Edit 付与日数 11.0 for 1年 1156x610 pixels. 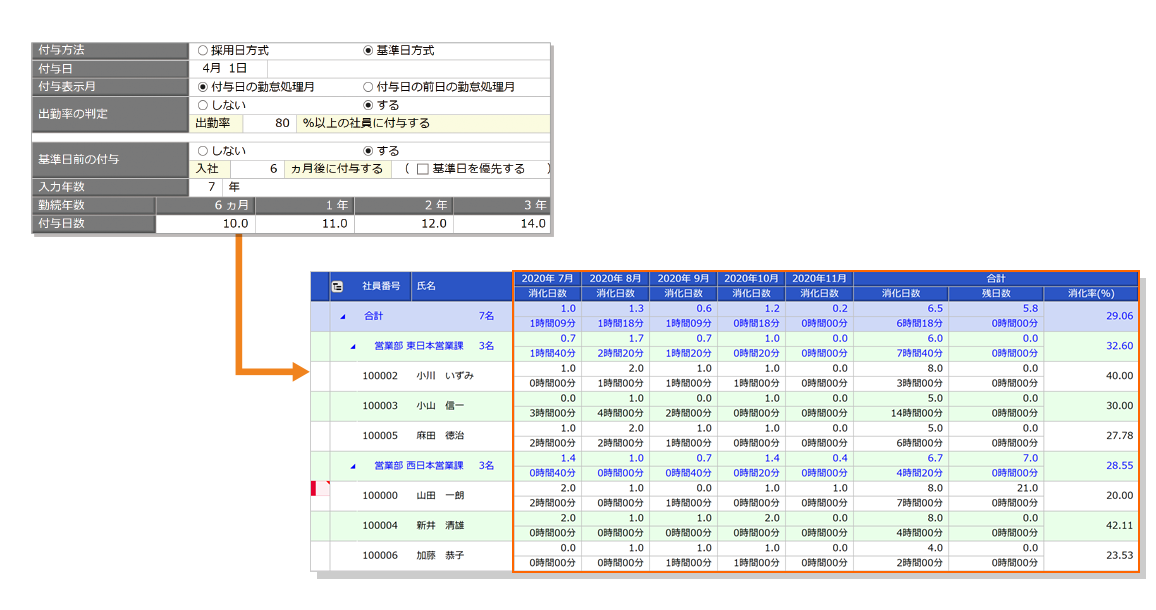[304, 223]
